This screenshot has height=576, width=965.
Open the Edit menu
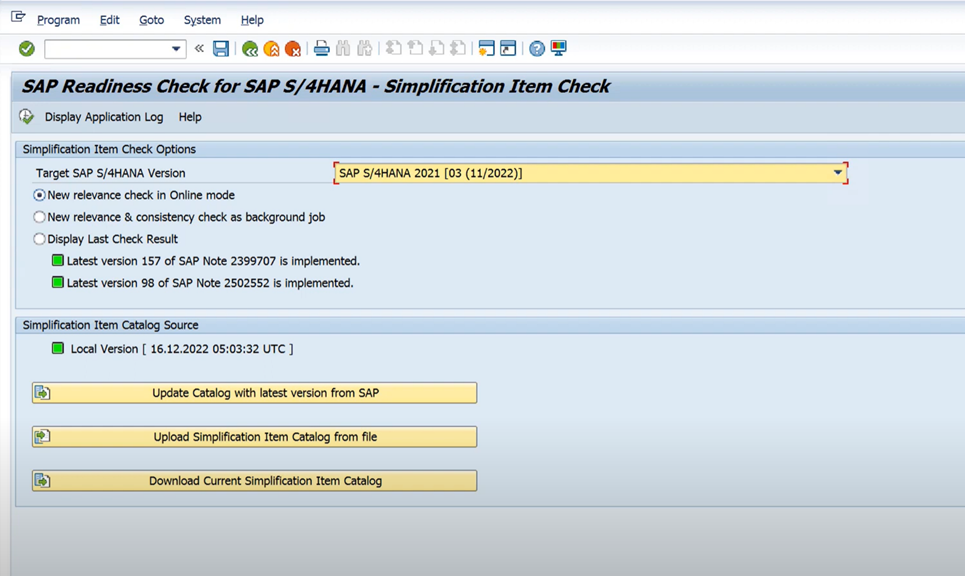(110, 20)
